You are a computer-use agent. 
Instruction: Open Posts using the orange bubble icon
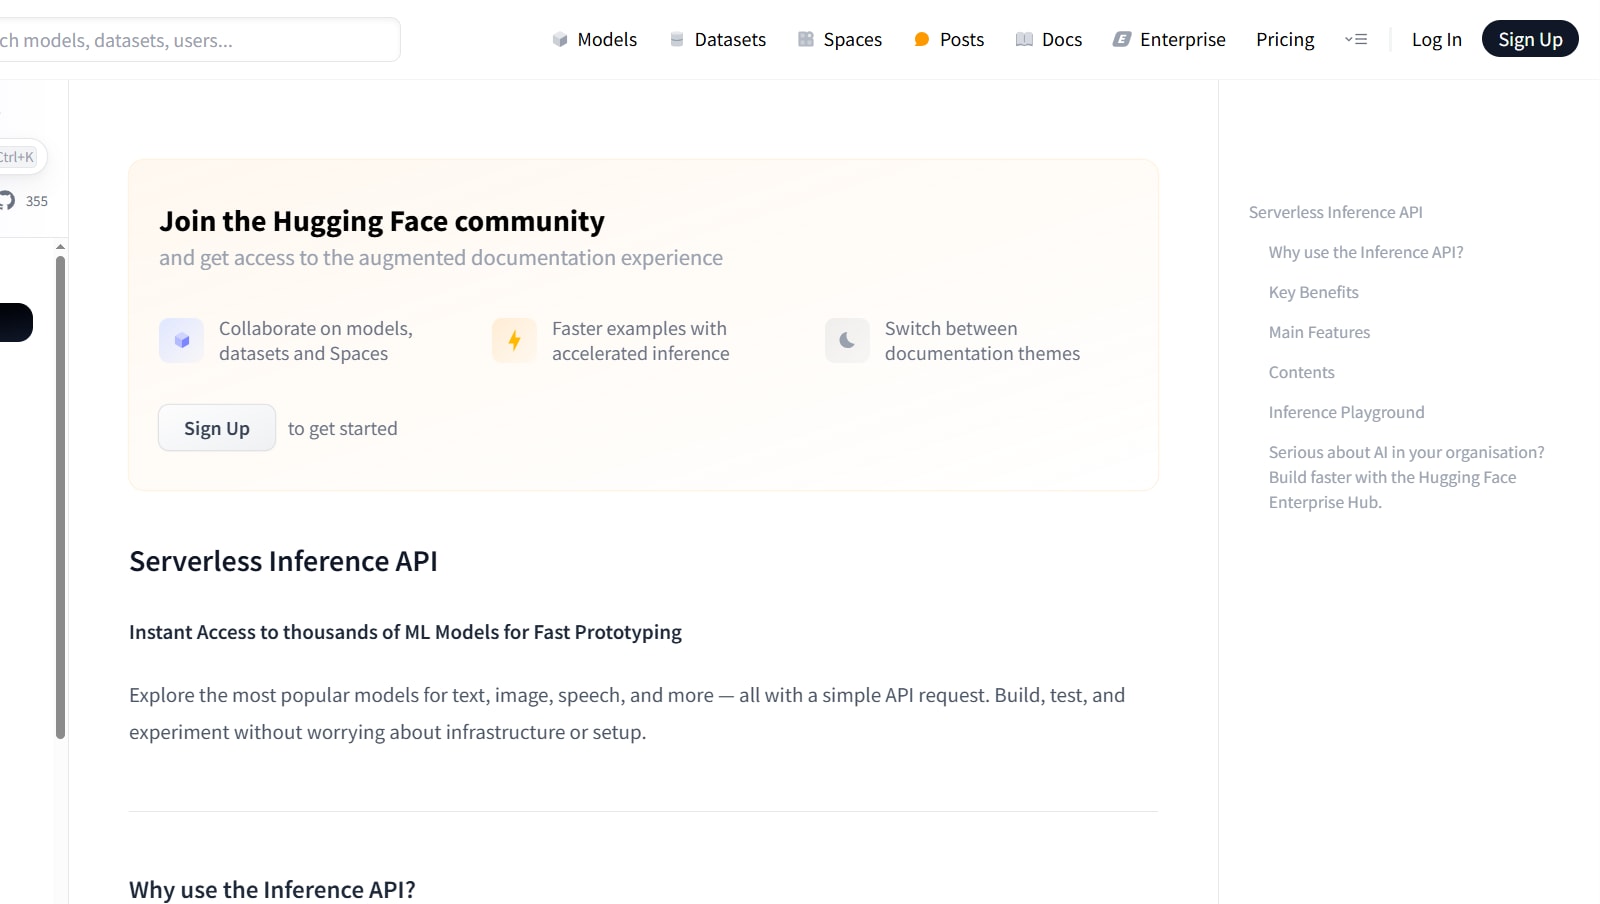click(922, 40)
